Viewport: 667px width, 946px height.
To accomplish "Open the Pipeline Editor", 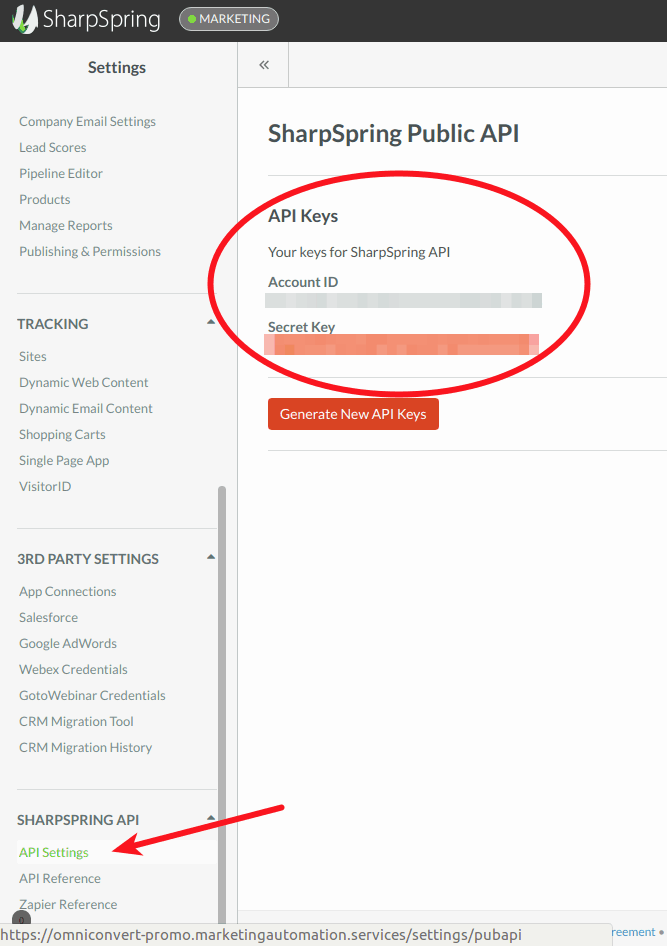I will (61, 173).
